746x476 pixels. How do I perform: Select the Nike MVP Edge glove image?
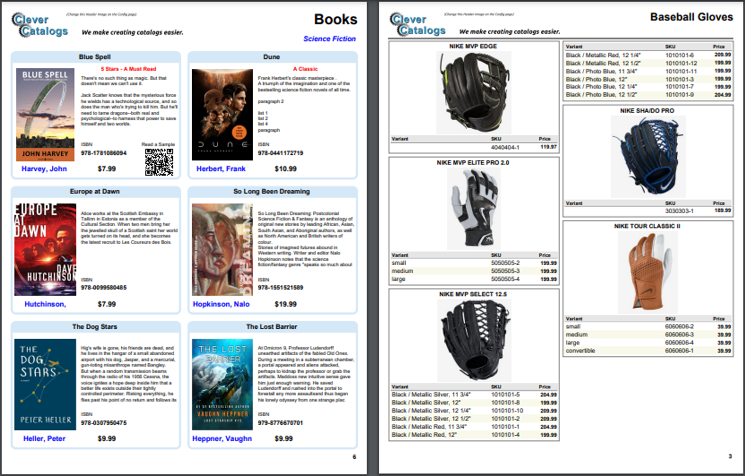(474, 92)
